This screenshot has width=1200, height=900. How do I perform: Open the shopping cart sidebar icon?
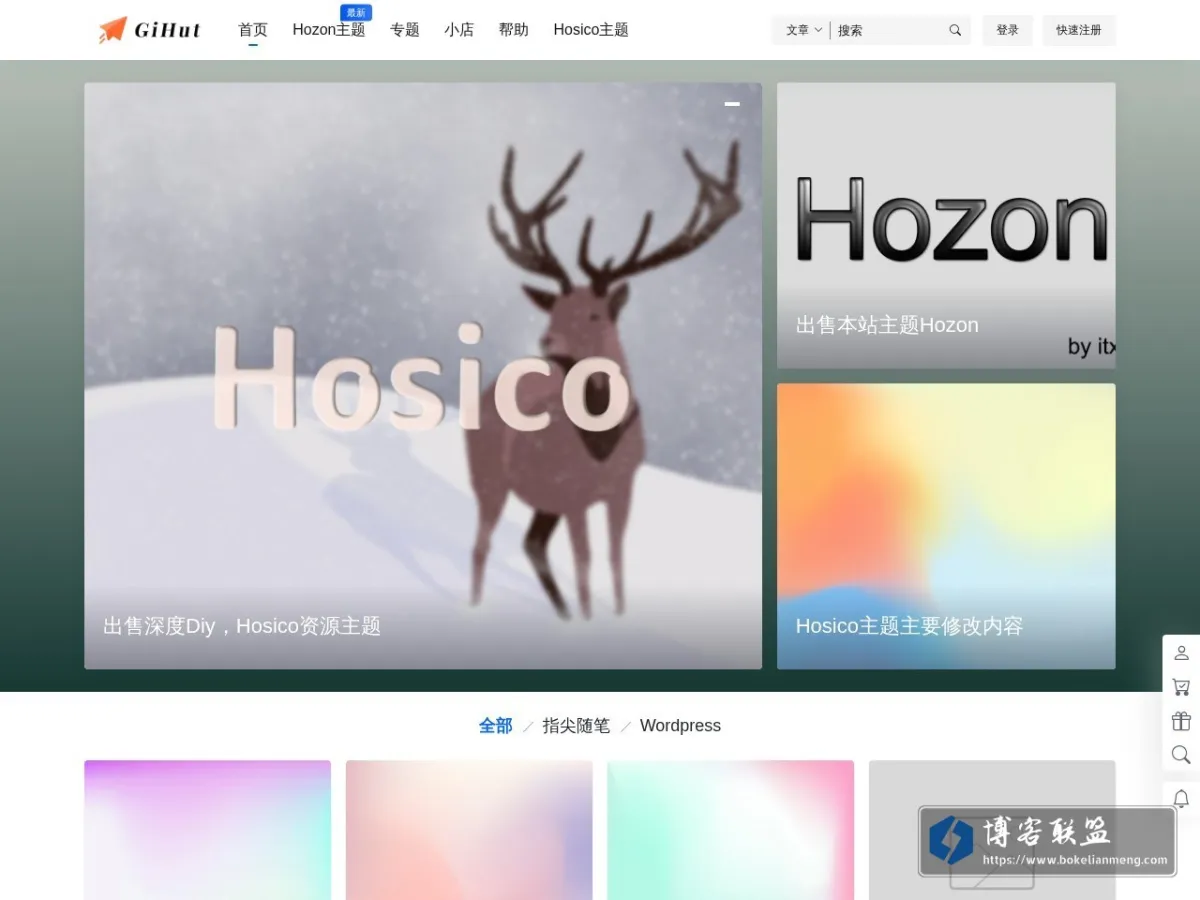point(1181,687)
